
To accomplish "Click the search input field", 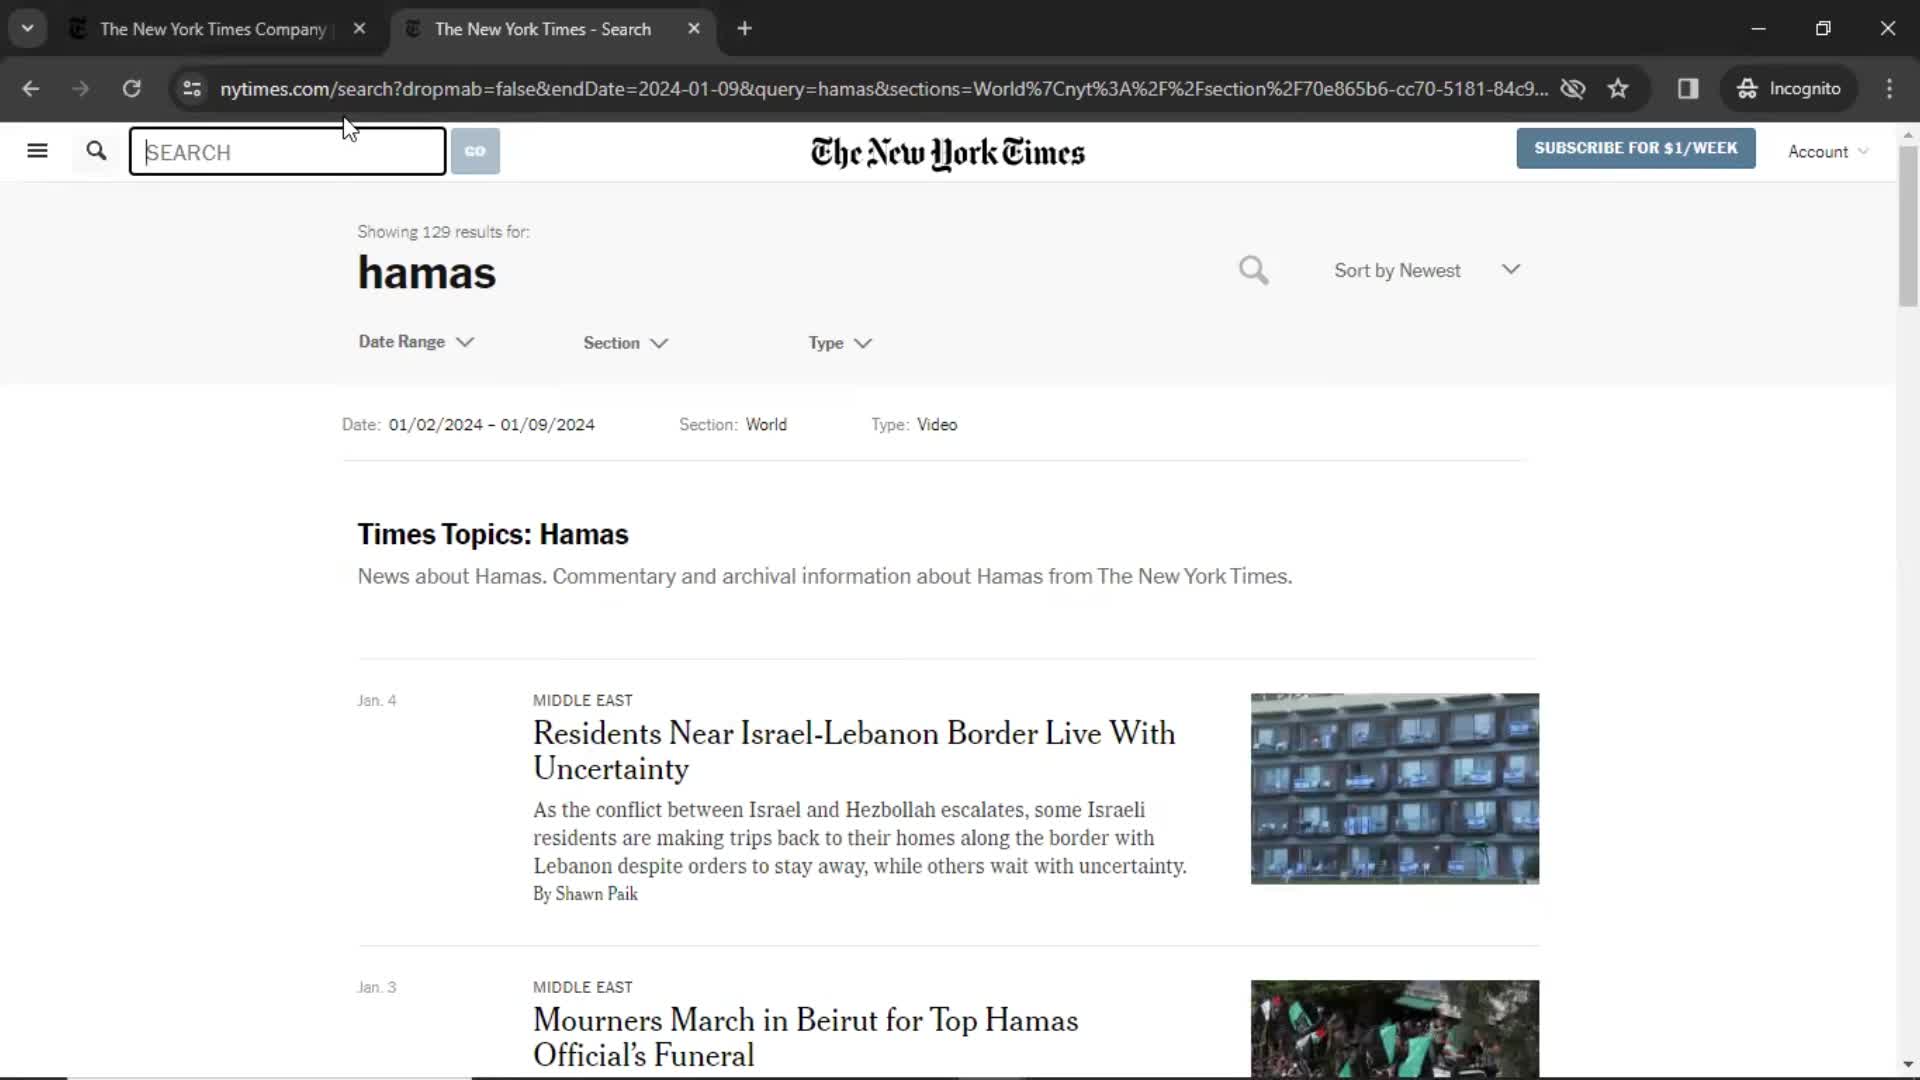I will tap(286, 150).
